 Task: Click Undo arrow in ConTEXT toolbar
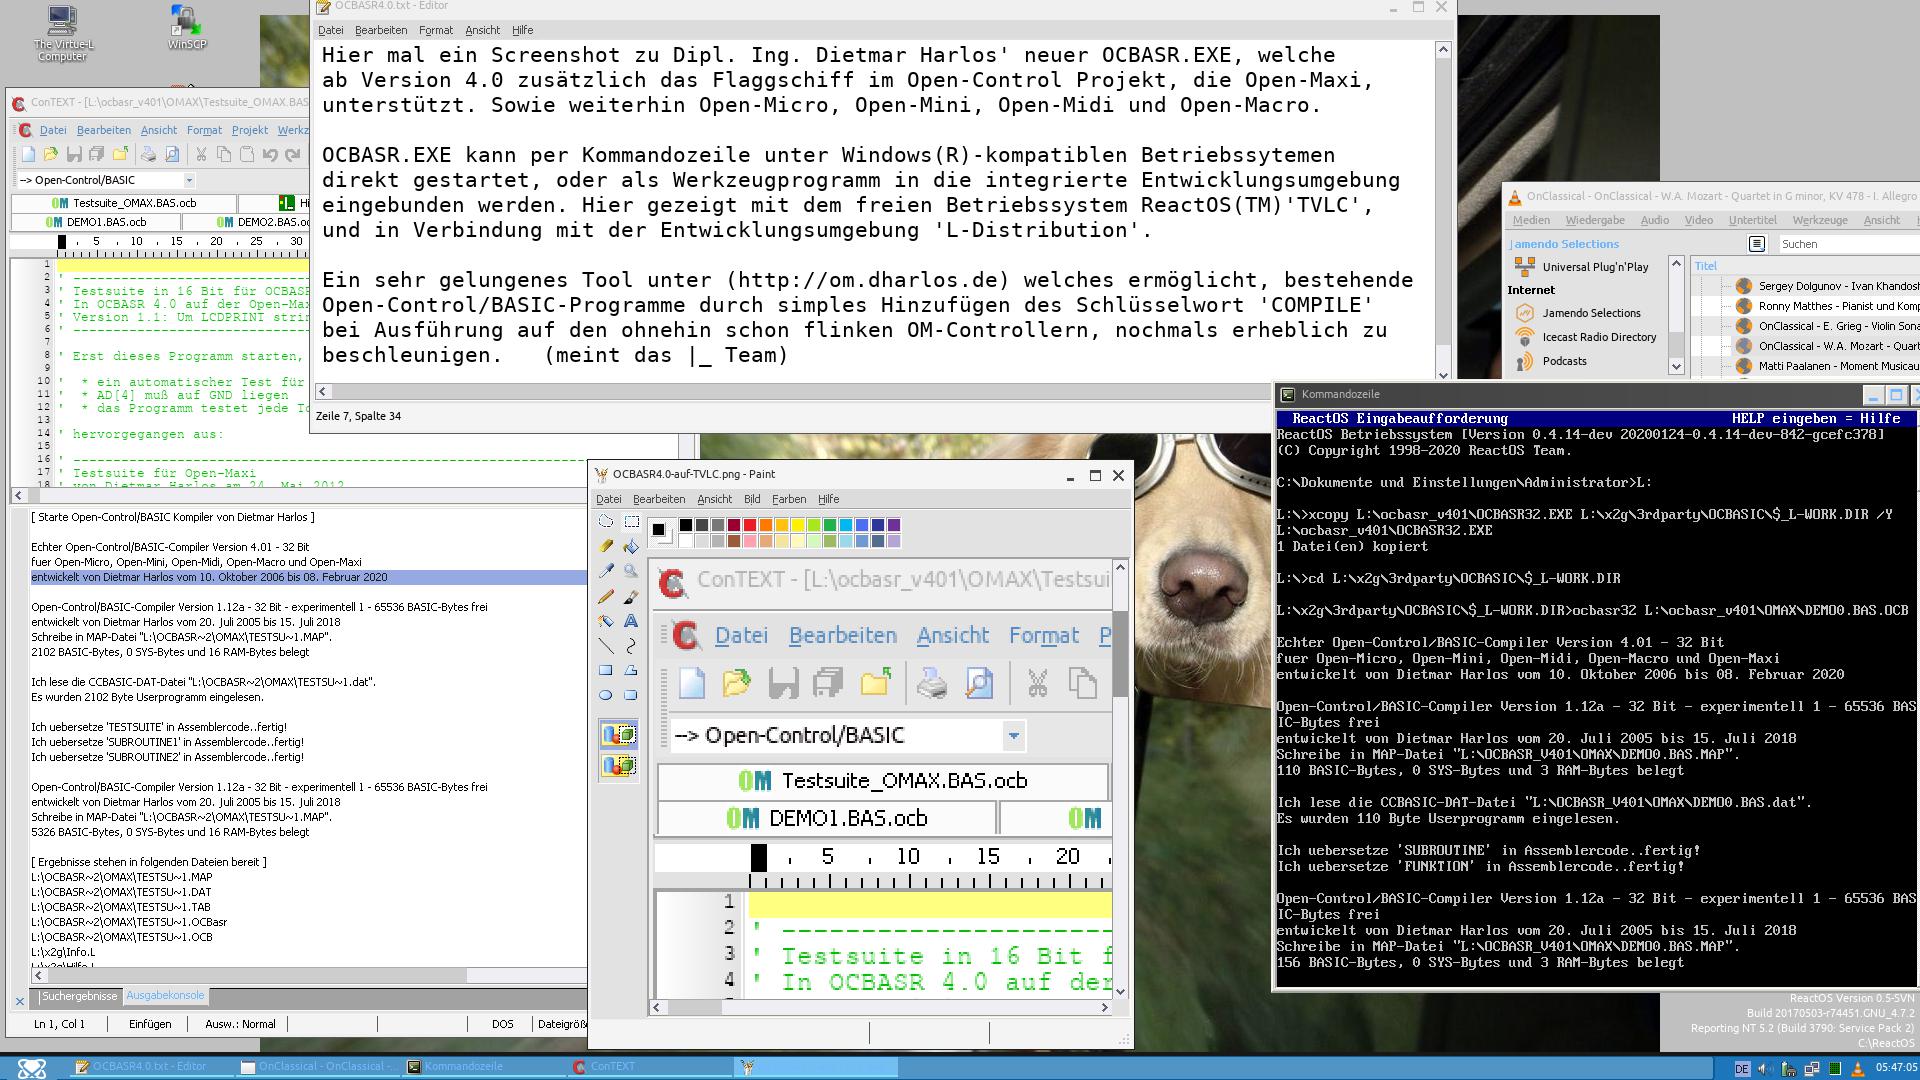click(x=270, y=154)
